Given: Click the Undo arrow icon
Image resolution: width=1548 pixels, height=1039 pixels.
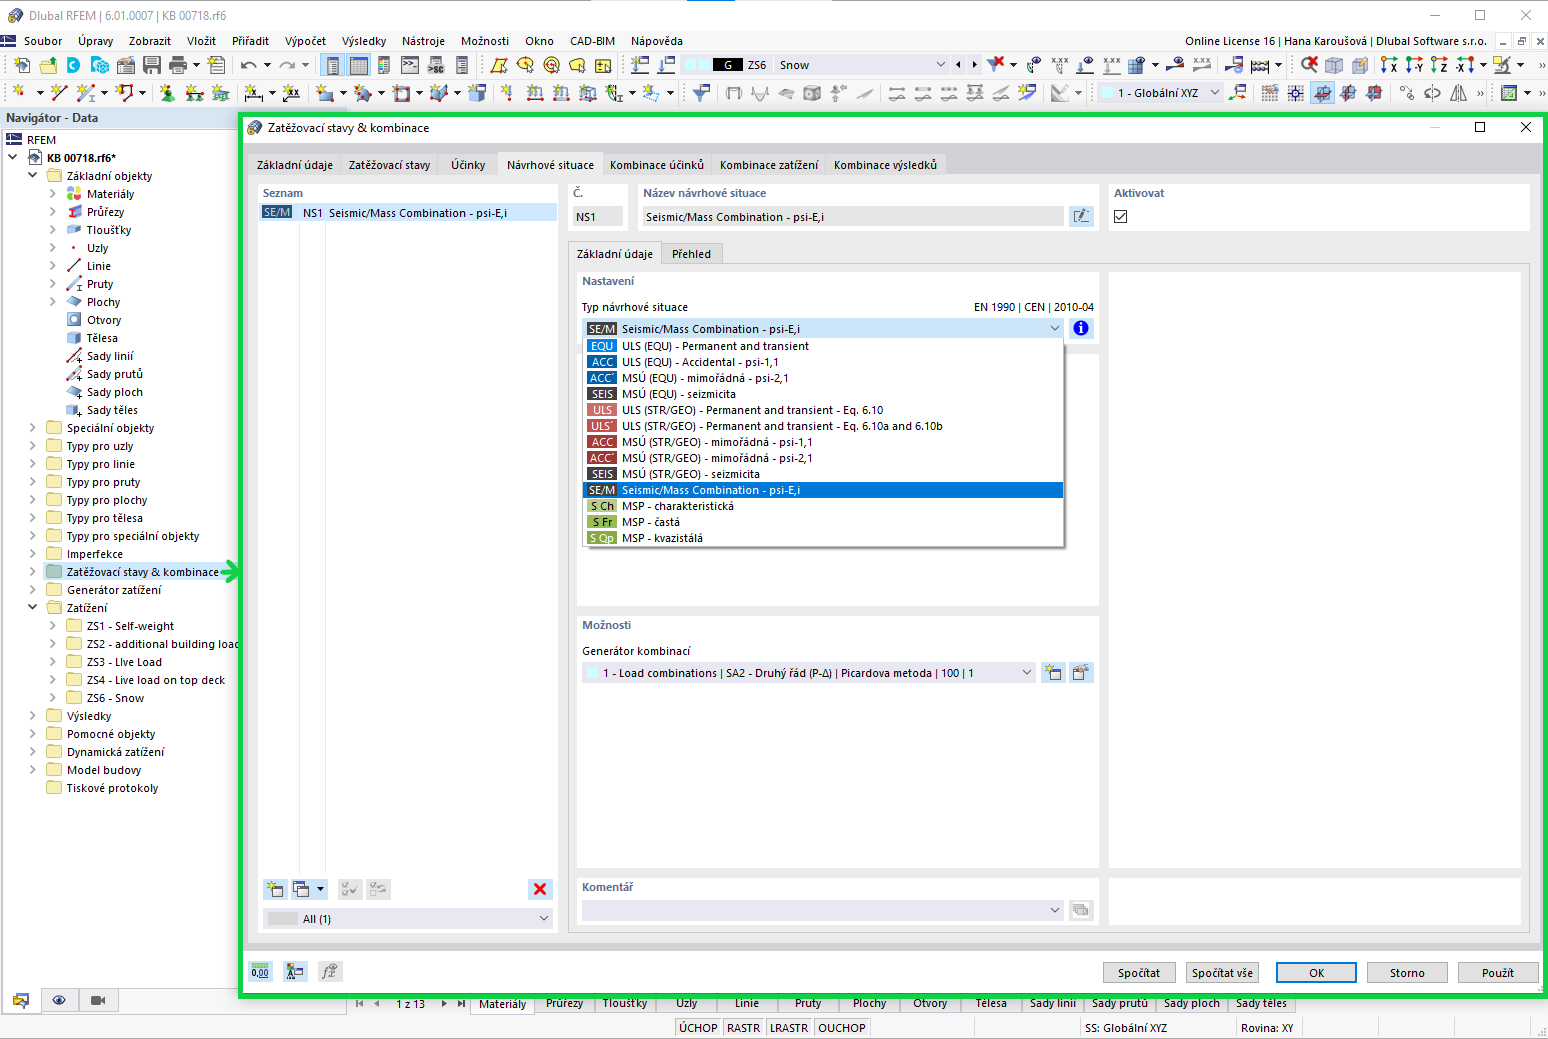Looking at the screenshot, I should pyautogui.click(x=248, y=65).
